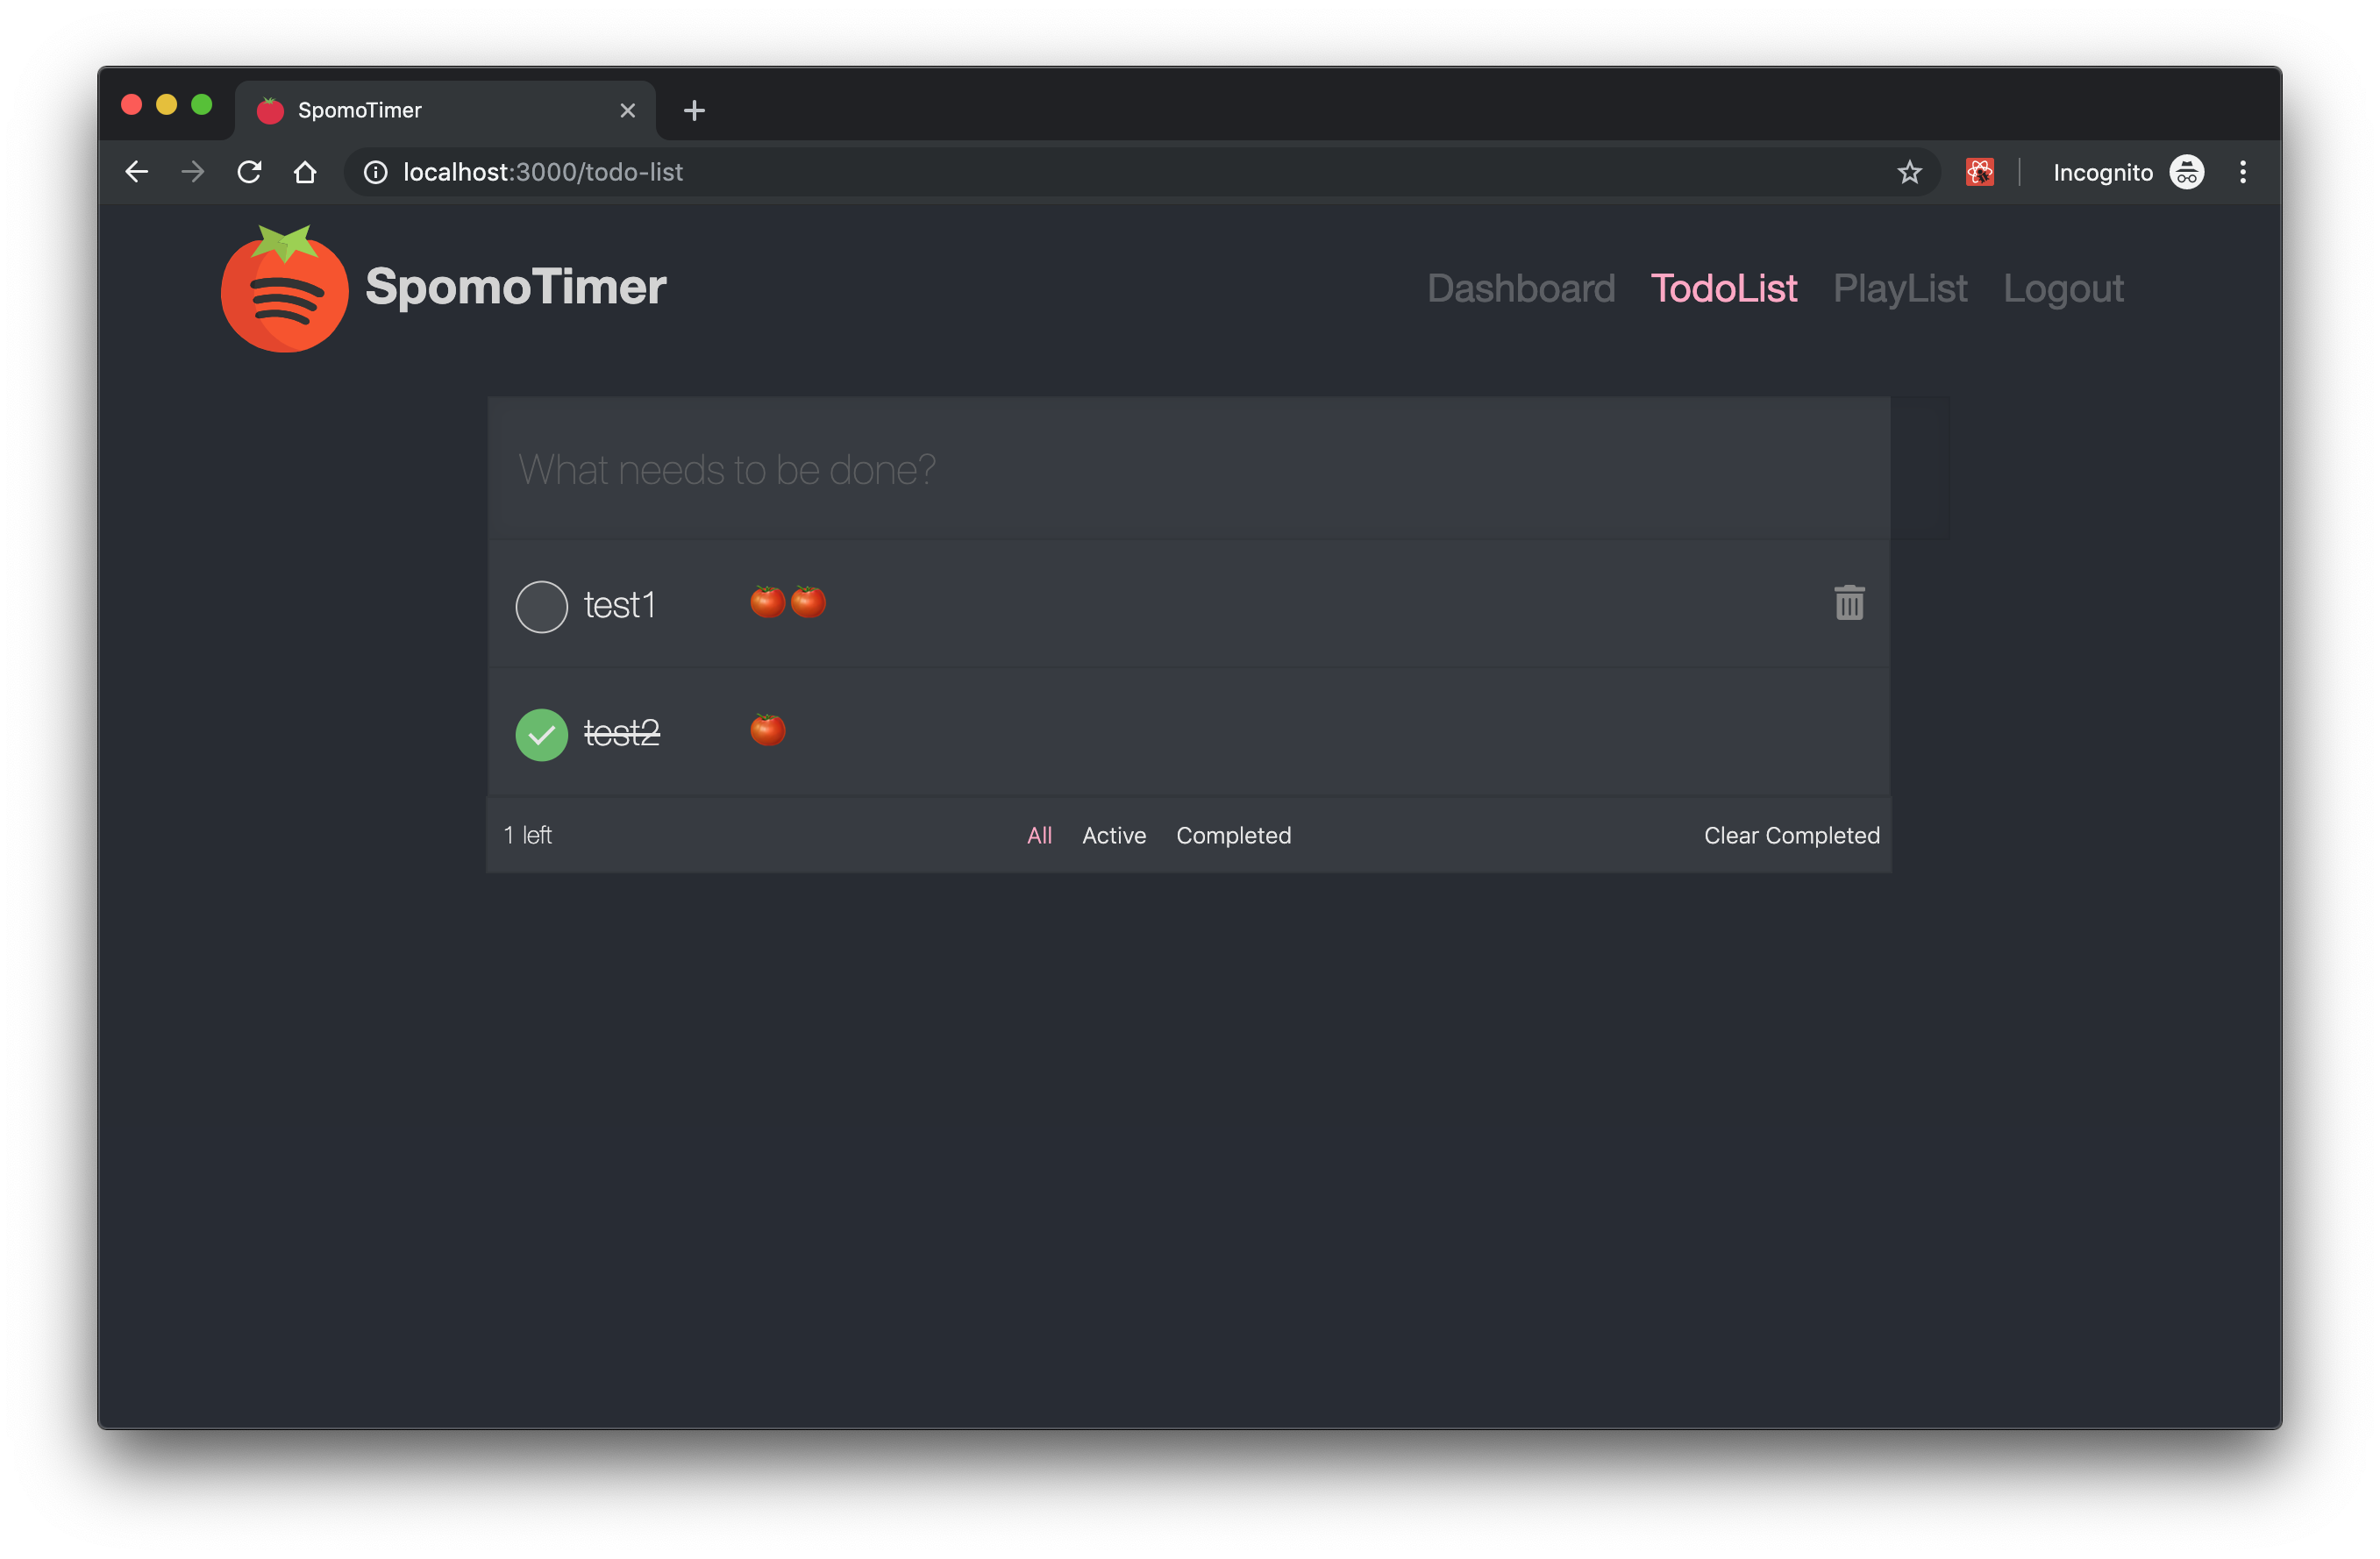Bookmark page with the star icon

click(1909, 172)
